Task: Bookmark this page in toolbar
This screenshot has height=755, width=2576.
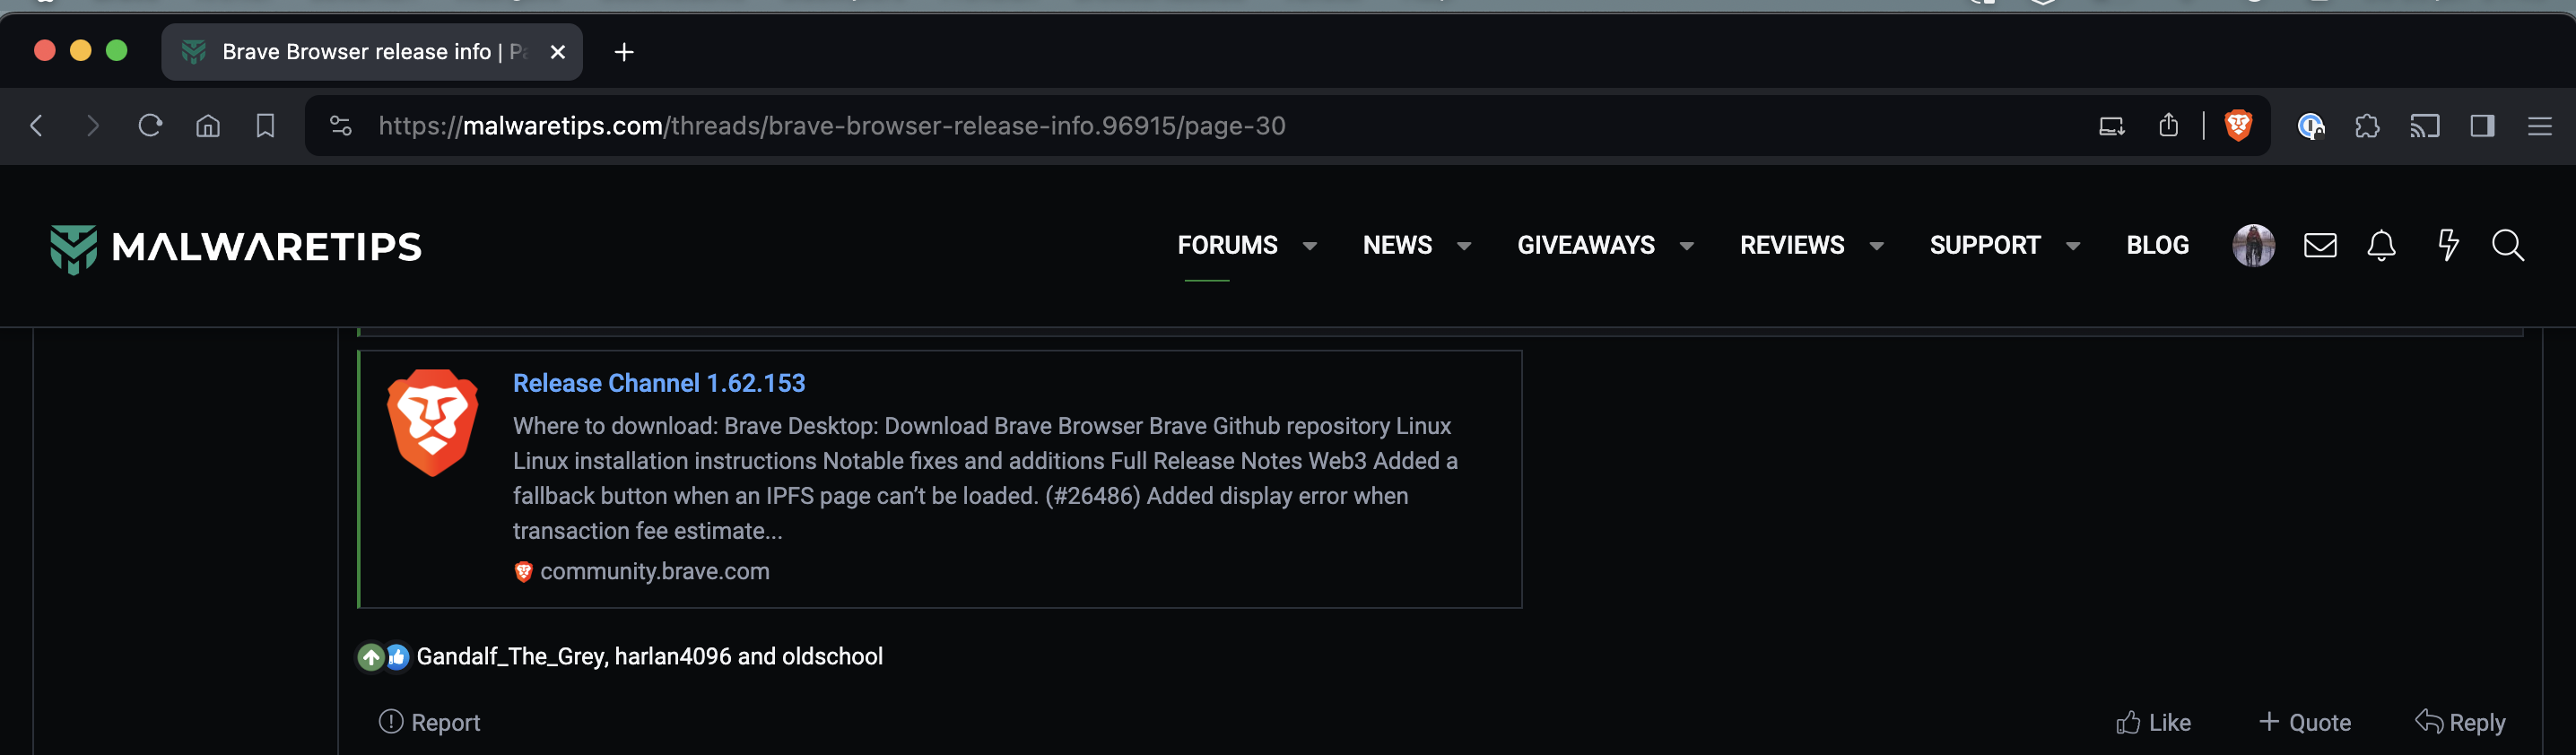Action: click(x=265, y=126)
